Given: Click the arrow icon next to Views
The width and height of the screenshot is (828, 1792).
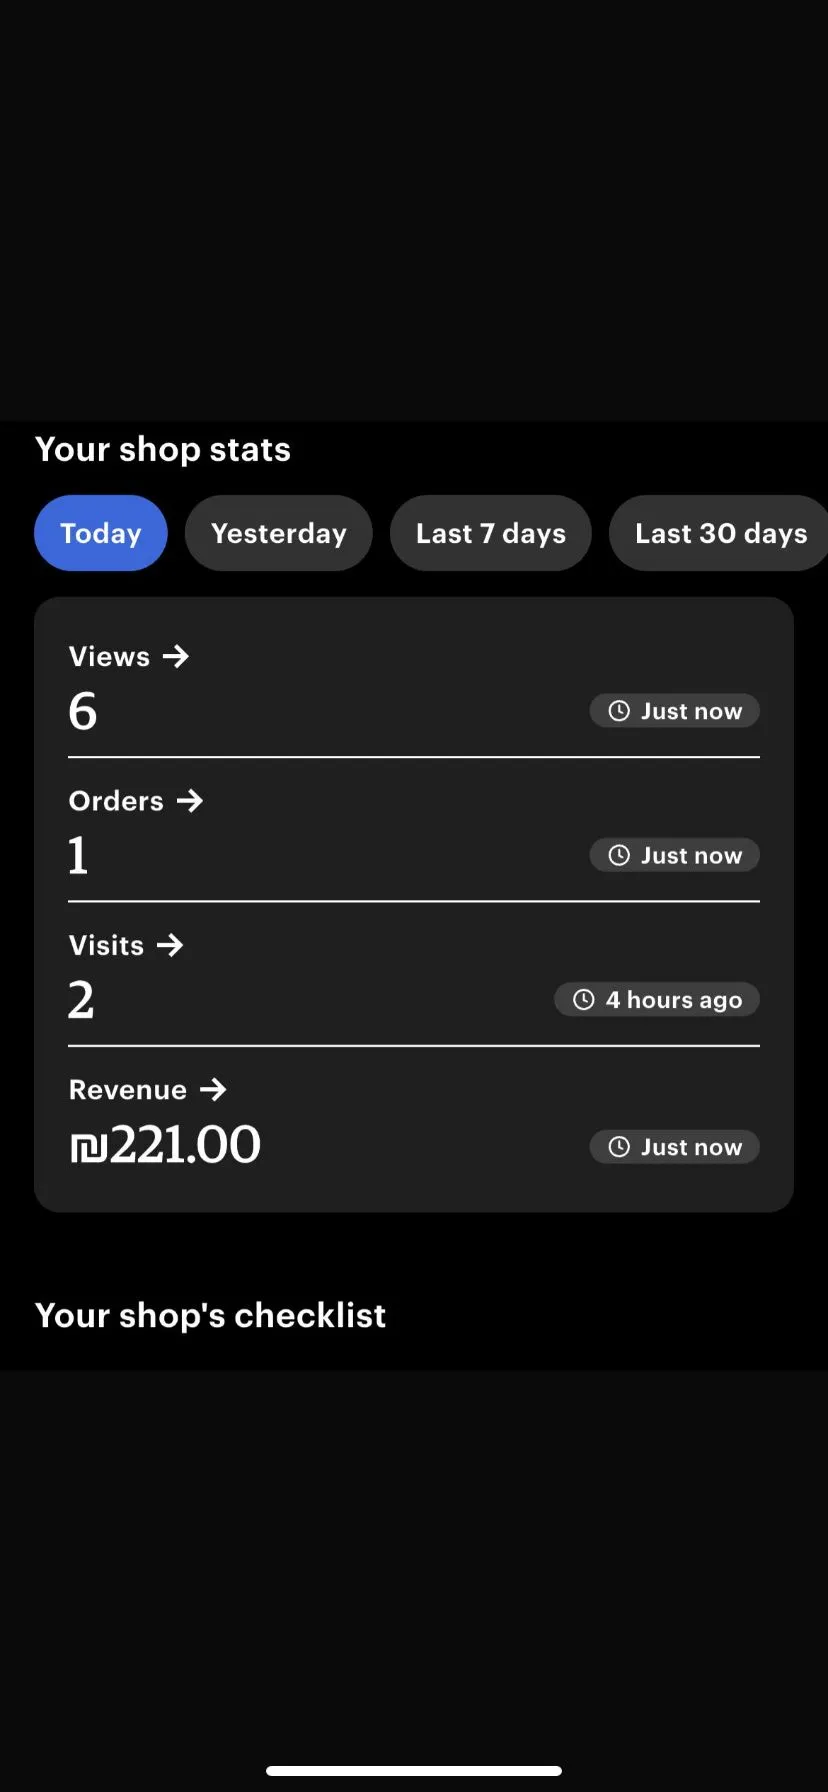Looking at the screenshot, I should coord(176,657).
